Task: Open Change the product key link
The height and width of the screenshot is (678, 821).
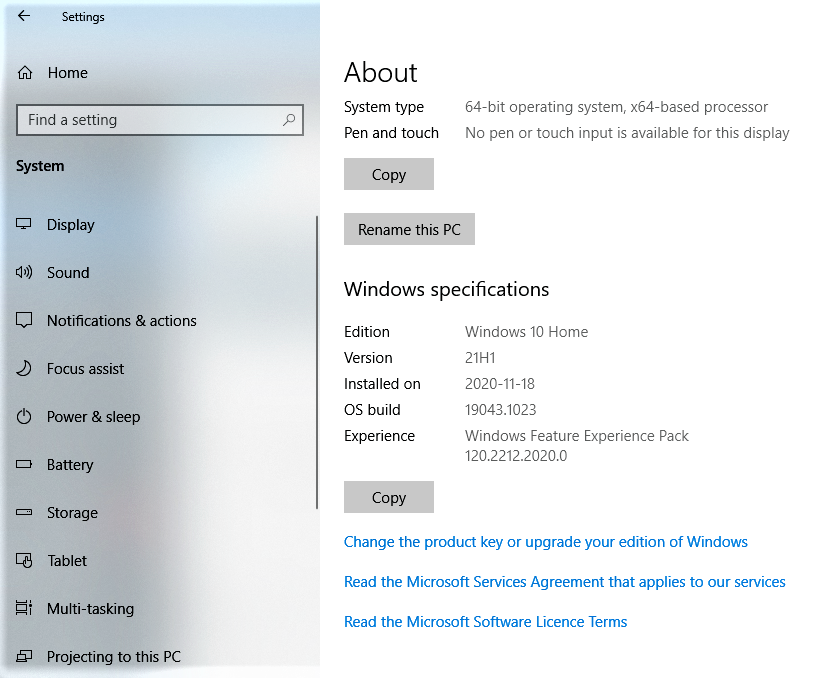Action: [546, 542]
